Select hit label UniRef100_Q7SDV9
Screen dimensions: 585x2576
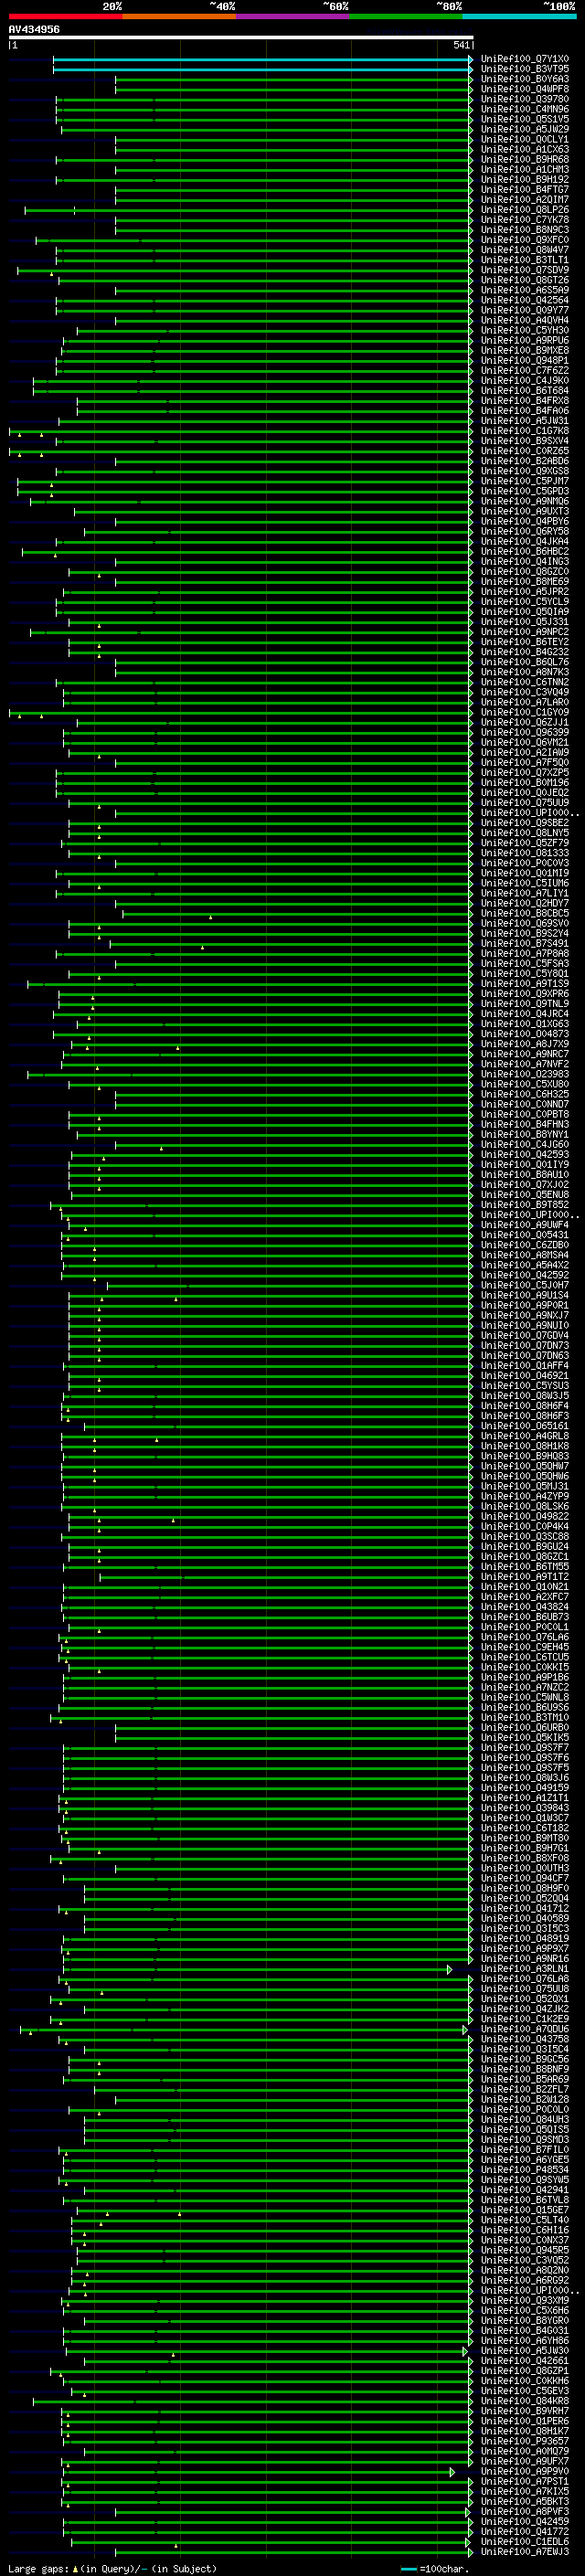[x=525, y=270]
